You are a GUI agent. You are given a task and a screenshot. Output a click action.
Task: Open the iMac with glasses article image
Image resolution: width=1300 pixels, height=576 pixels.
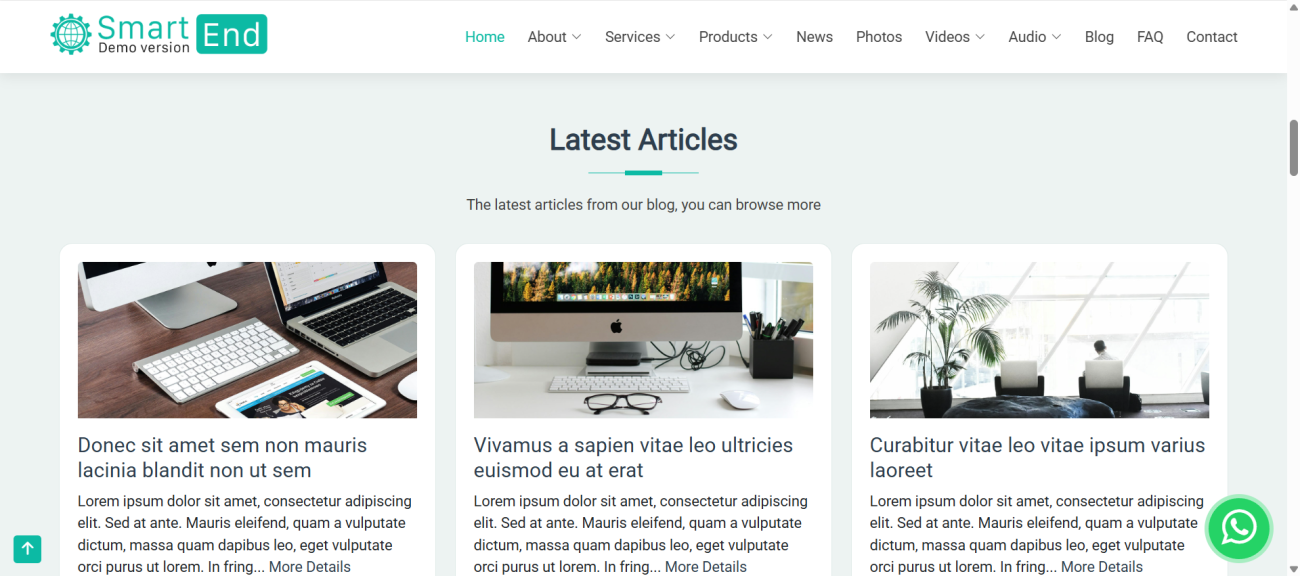(x=643, y=340)
